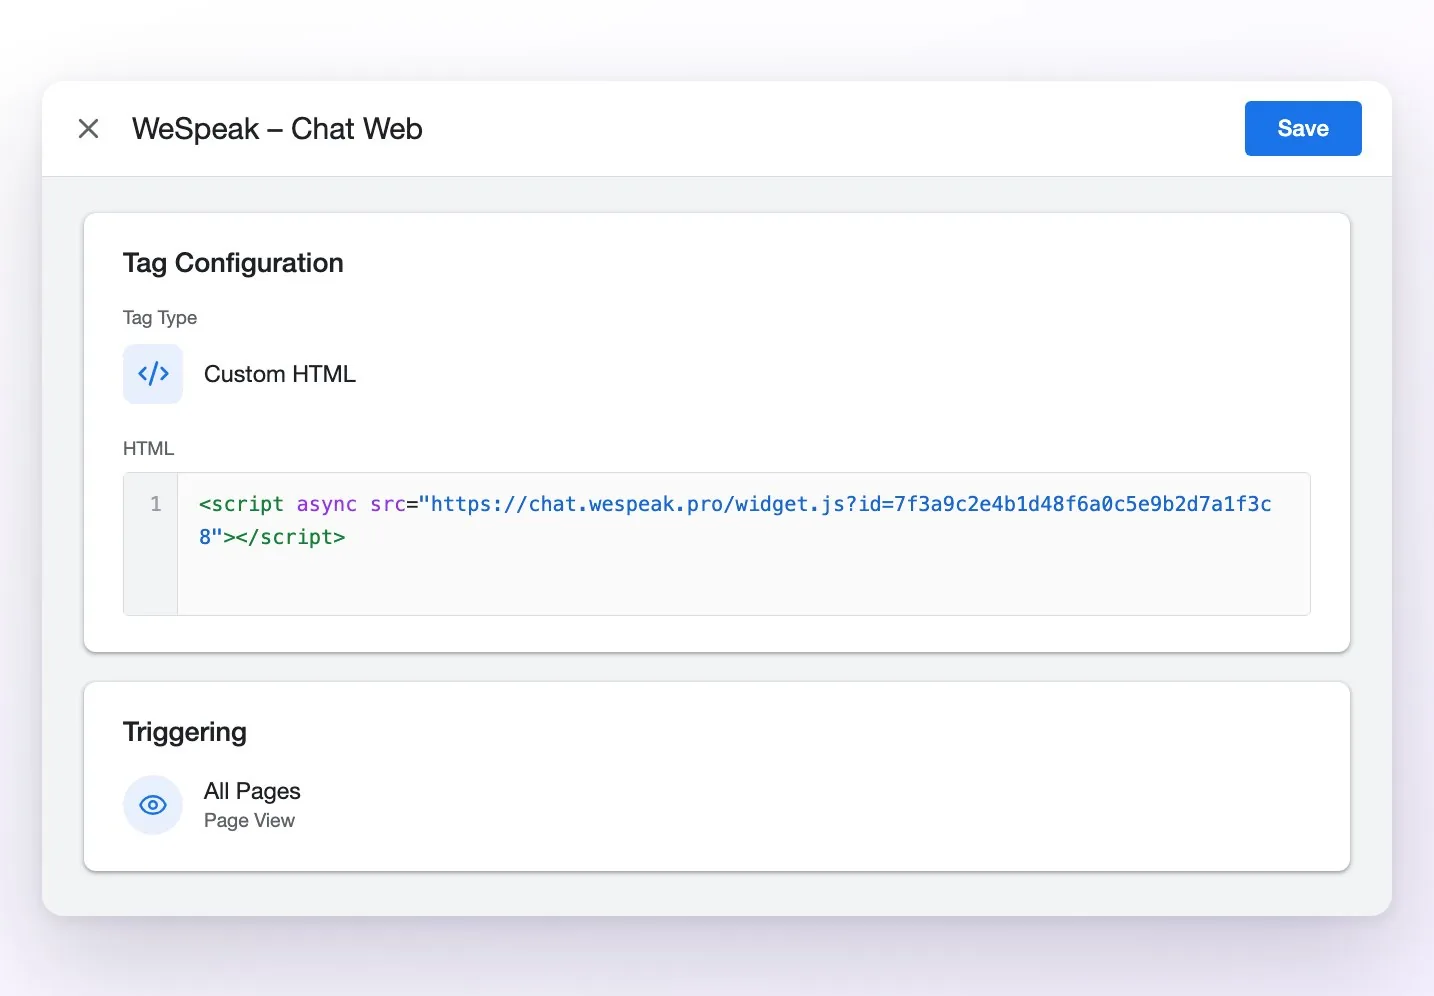This screenshot has width=1434, height=996.
Task: Click the Triggering section heading
Action: (x=185, y=732)
